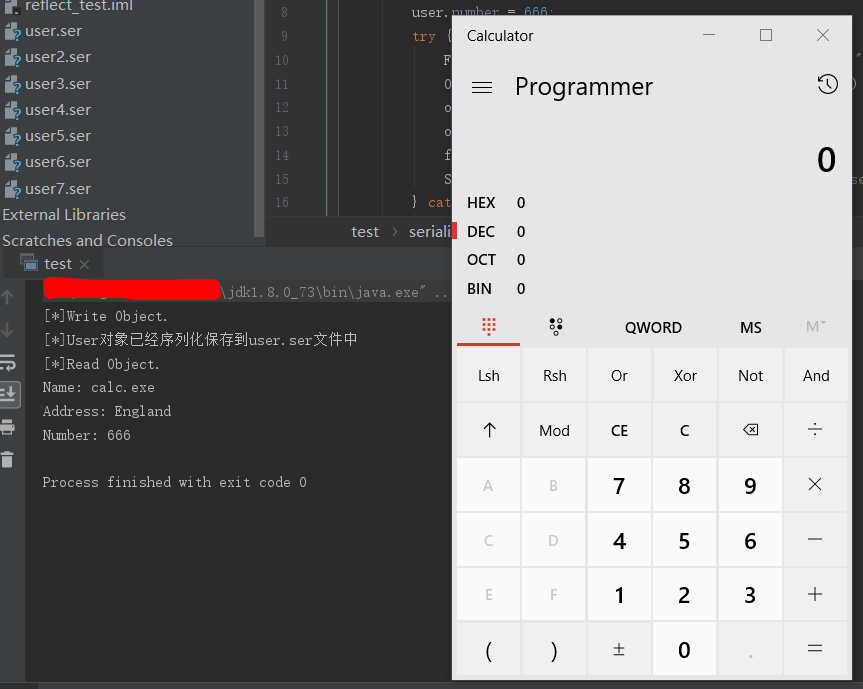Click the backspace key in Calculator
This screenshot has height=689, width=863.
click(x=750, y=430)
